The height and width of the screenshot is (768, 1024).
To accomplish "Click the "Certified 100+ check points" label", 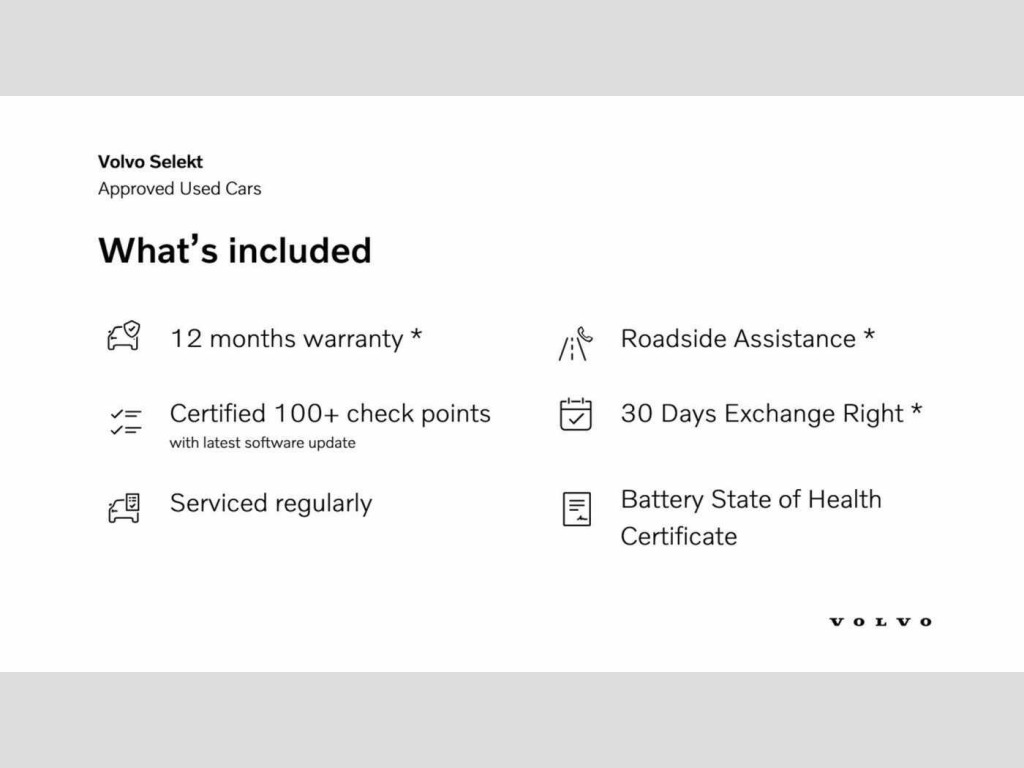I will [330, 414].
